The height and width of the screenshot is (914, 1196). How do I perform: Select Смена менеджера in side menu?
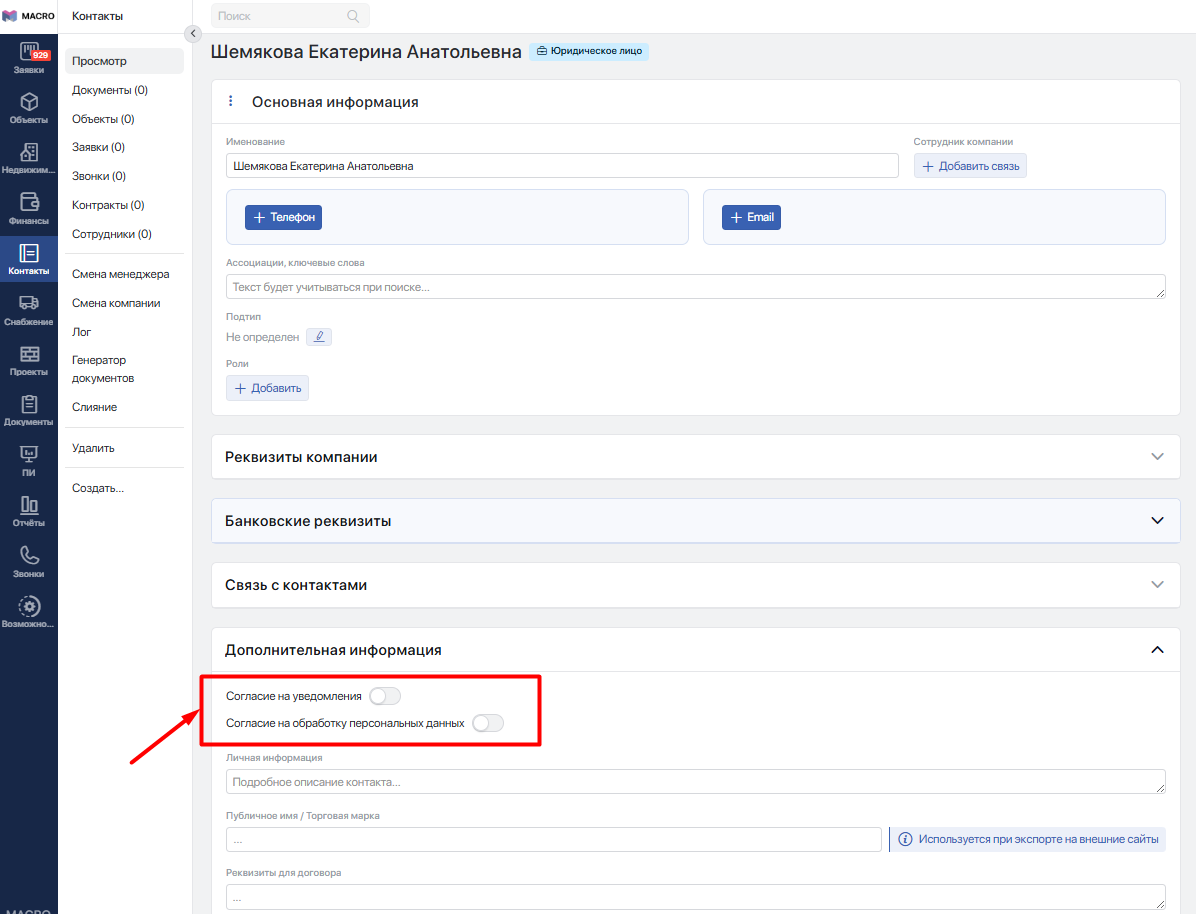pos(121,274)
